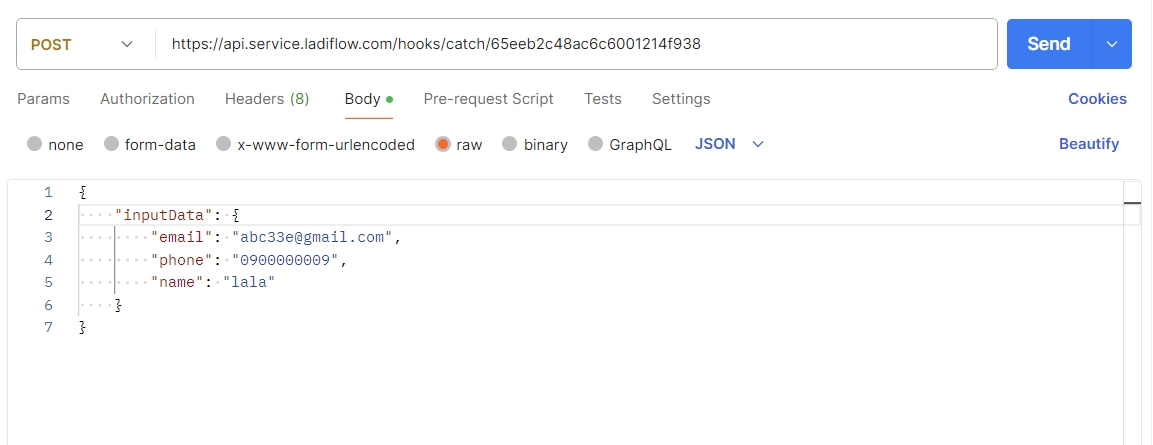The height and width of the screenshot is (445, 1153).
Task: Open the Headers (8) tab
Action: 267,99
